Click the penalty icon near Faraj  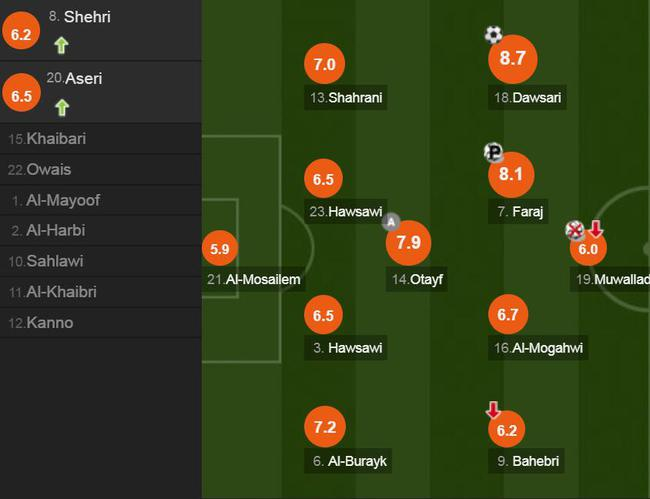493,152
